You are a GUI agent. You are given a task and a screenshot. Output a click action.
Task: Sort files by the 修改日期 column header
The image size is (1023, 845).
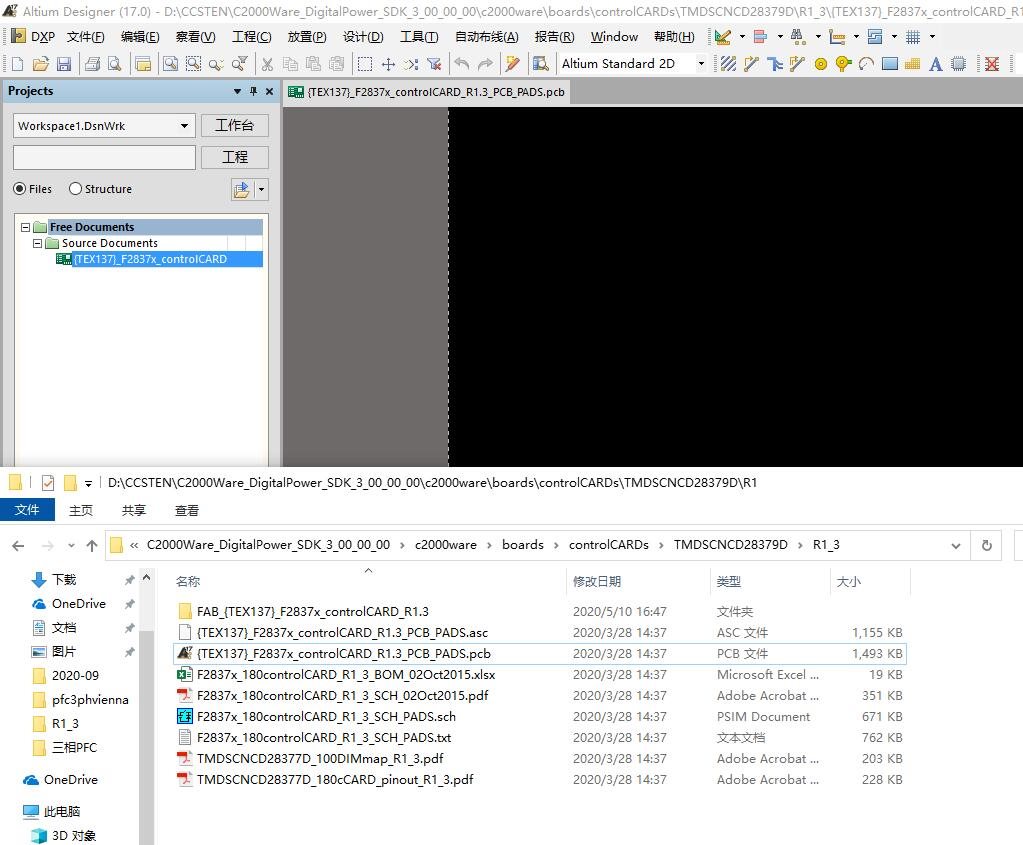click(596, 581)
